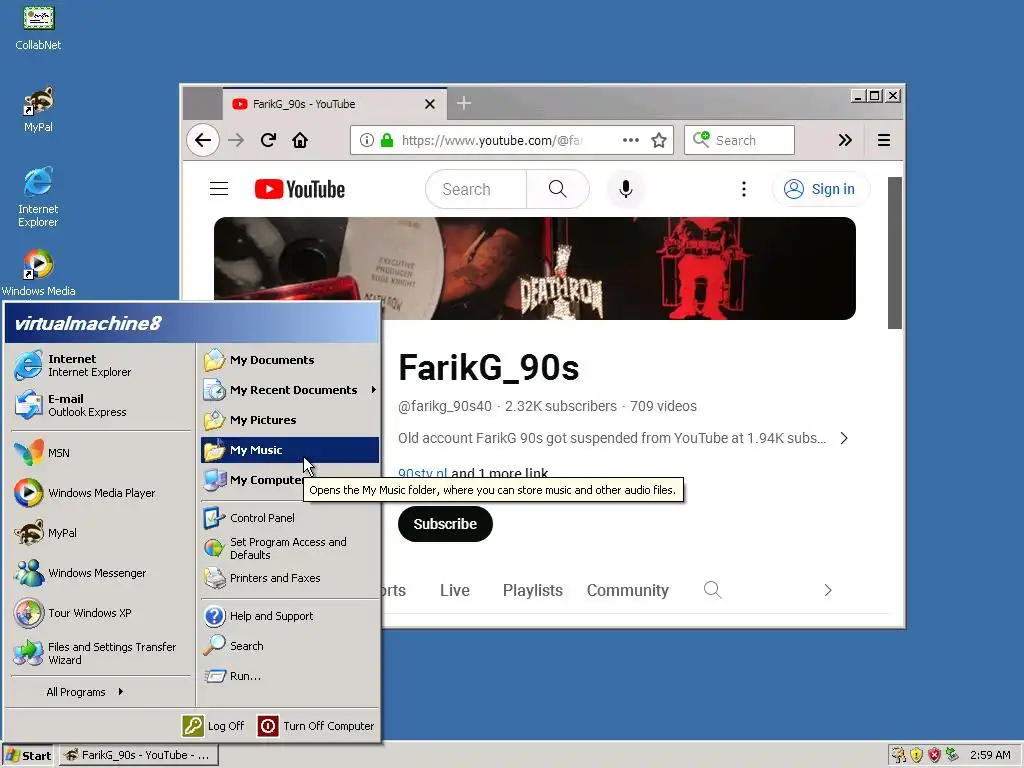Open Outlook Express E-mail entry
1024x768 pixels.
(x=101, y=405)
